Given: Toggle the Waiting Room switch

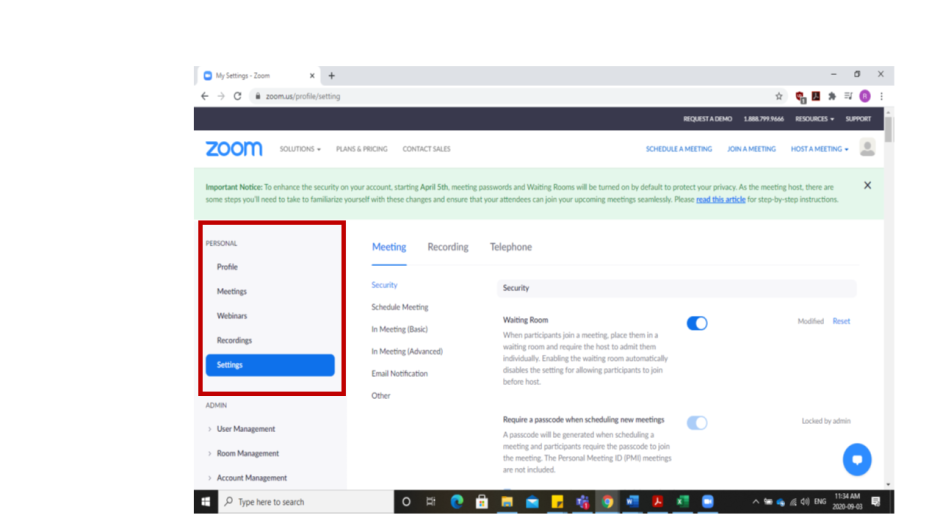Looking at the screenshot, I should pyautogui.click(x=697, y=323).
